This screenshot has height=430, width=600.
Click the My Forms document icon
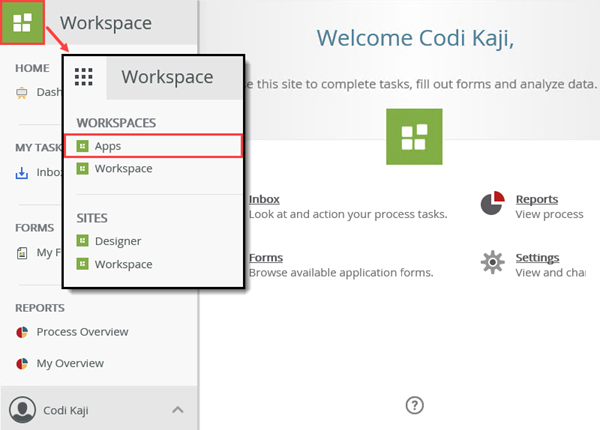[22, 253]
